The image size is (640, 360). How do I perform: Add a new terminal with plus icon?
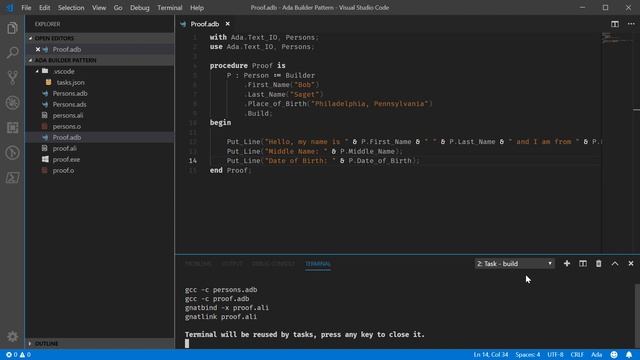tap(567, 264)
